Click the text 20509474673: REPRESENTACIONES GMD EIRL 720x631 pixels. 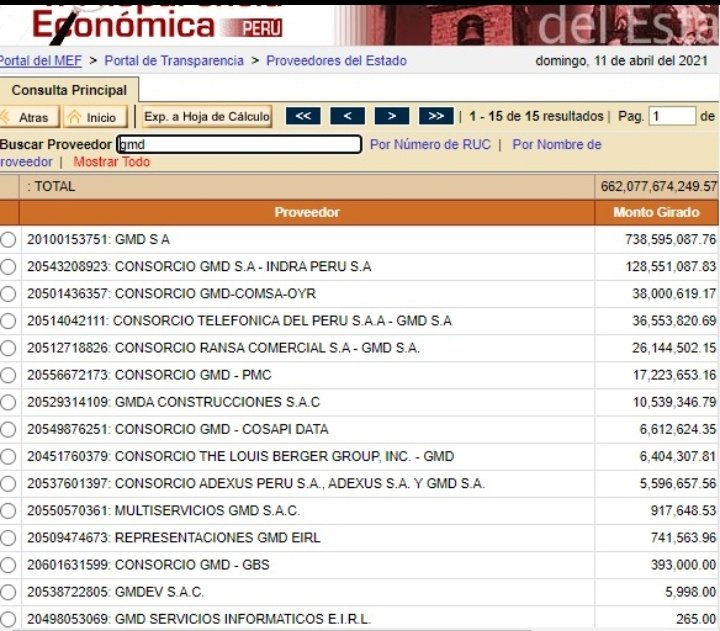click(x=174, y=538)
